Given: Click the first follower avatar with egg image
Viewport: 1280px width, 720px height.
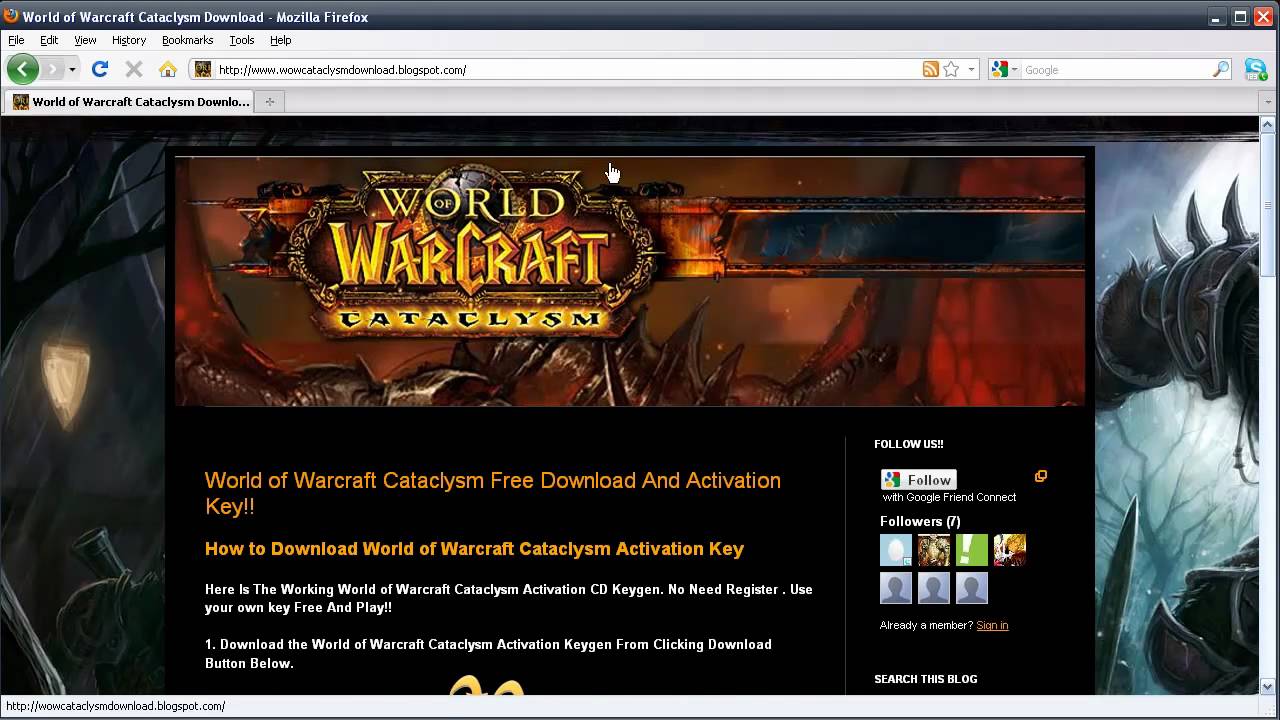Looking at the screenshot, I should click(x=896, y=550).
